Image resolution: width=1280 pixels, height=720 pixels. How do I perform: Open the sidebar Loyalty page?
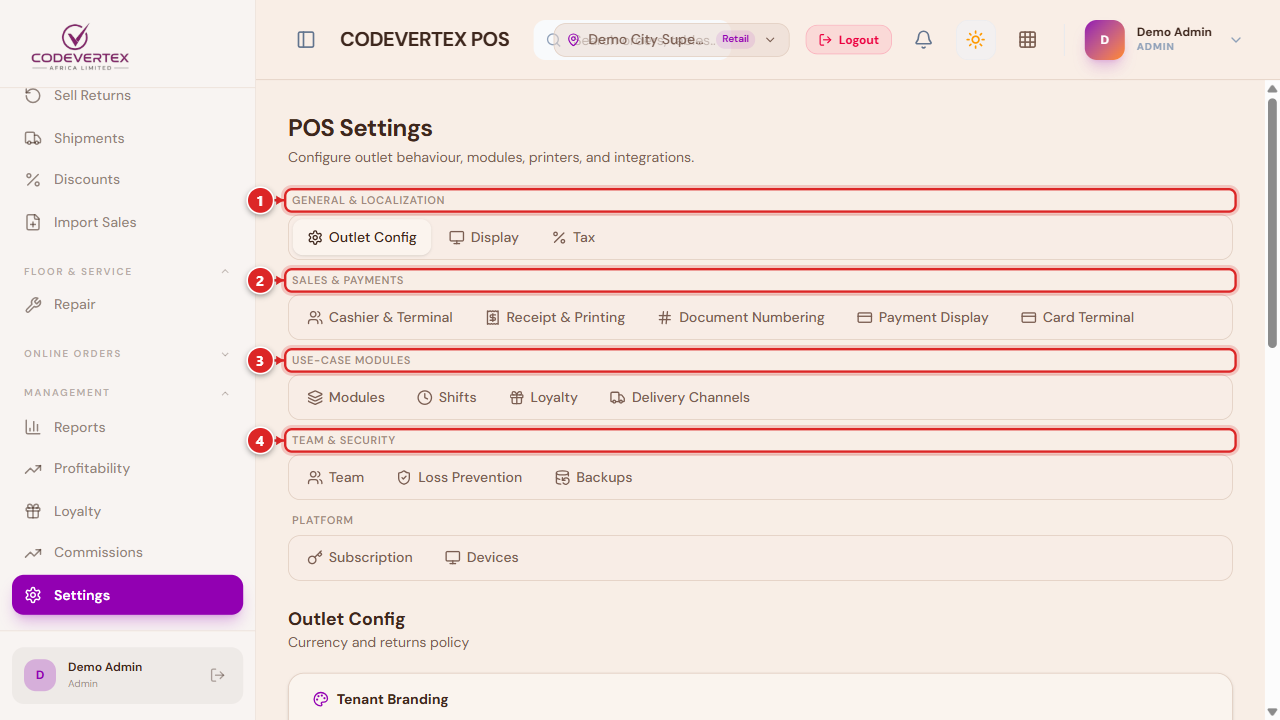(x=127, y=511)
